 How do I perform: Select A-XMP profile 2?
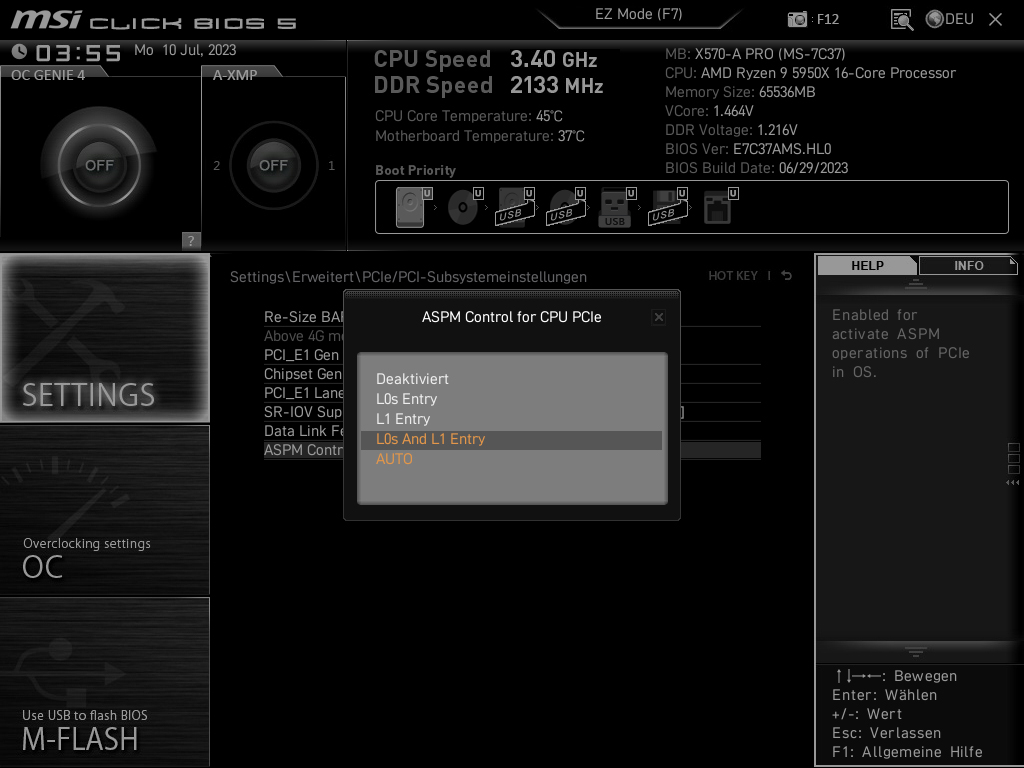216,166
